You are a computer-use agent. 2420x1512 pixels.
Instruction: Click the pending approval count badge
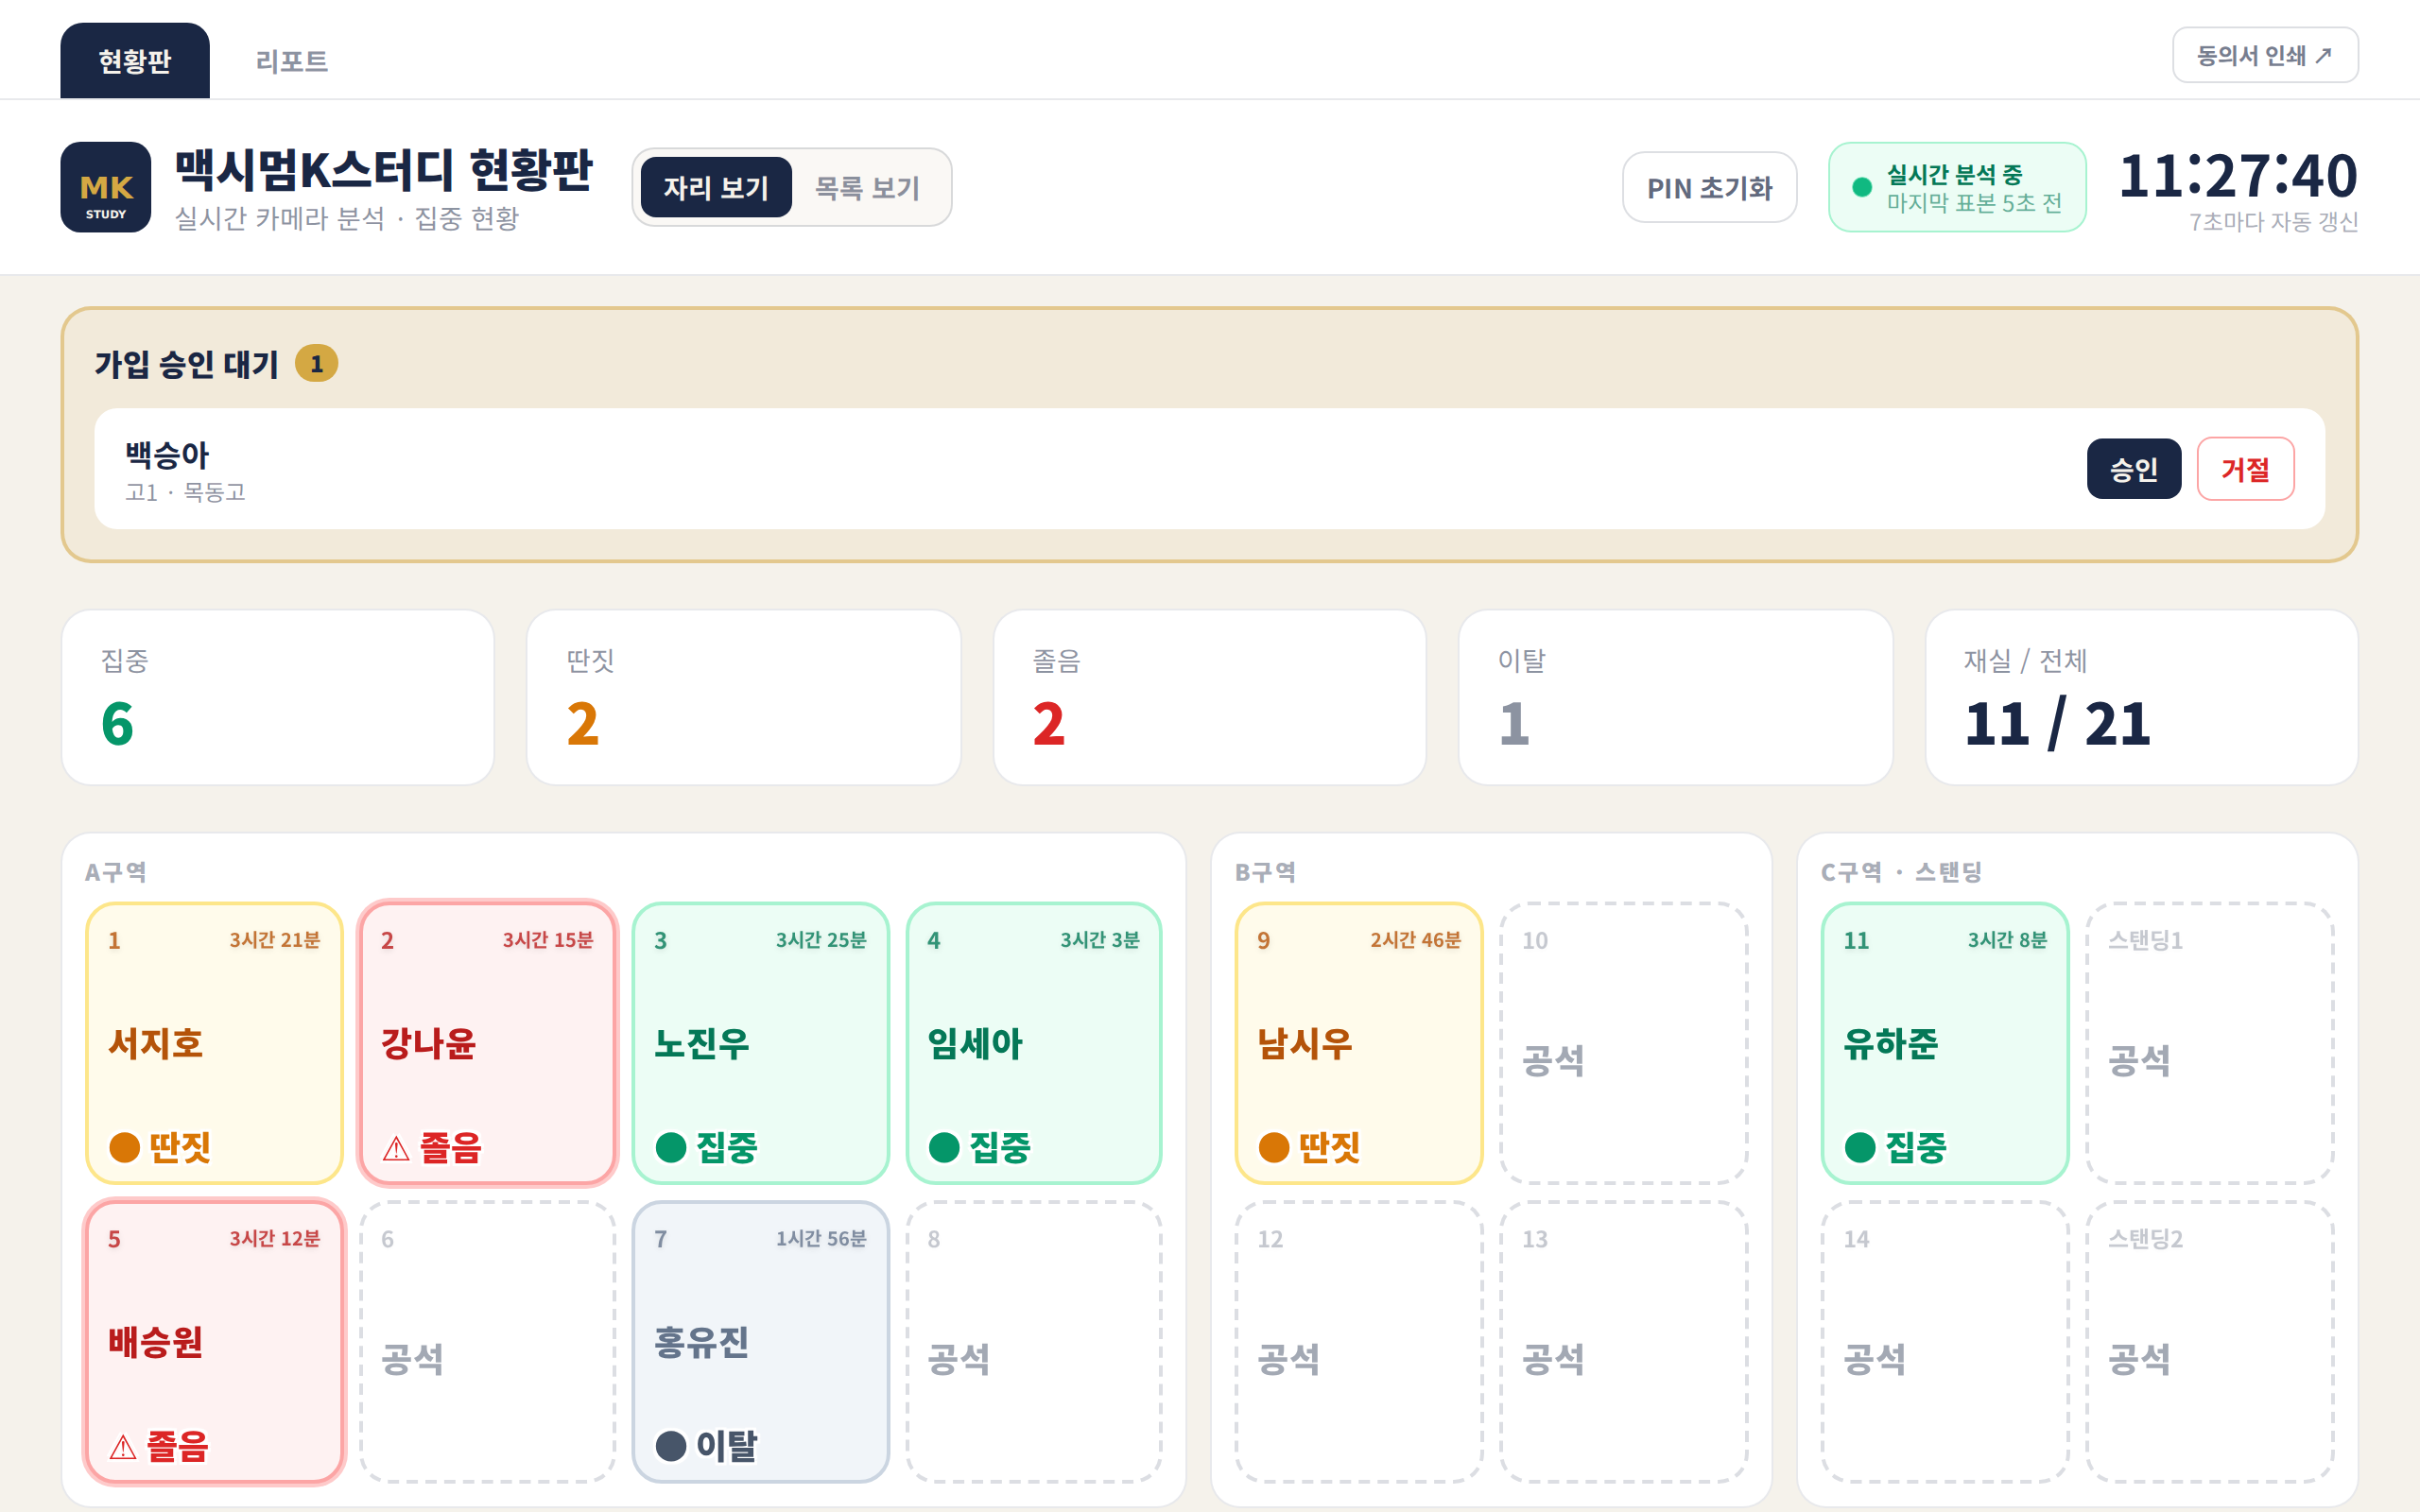tap(316, 363)
